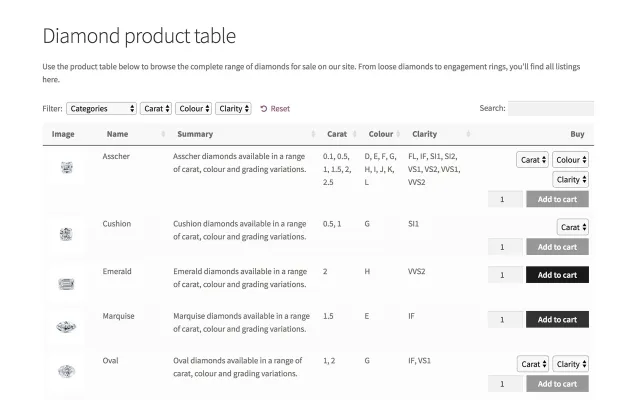This screenshot has width=640, height=400.
Task: Click quantity field for Asscher row
Action: [505, 199]
